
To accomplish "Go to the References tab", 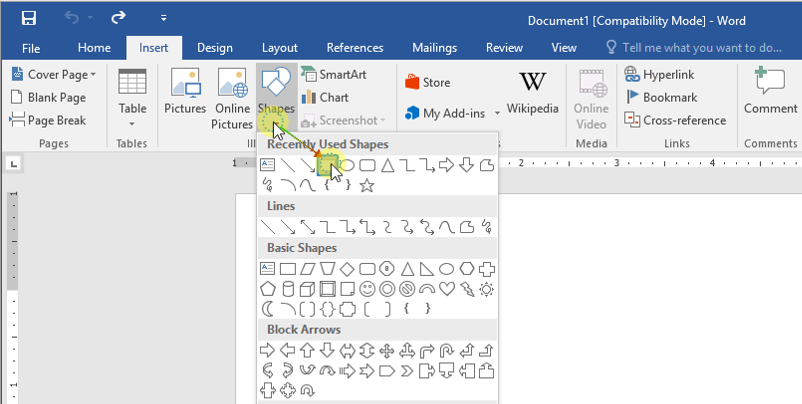I will point(355,48).
